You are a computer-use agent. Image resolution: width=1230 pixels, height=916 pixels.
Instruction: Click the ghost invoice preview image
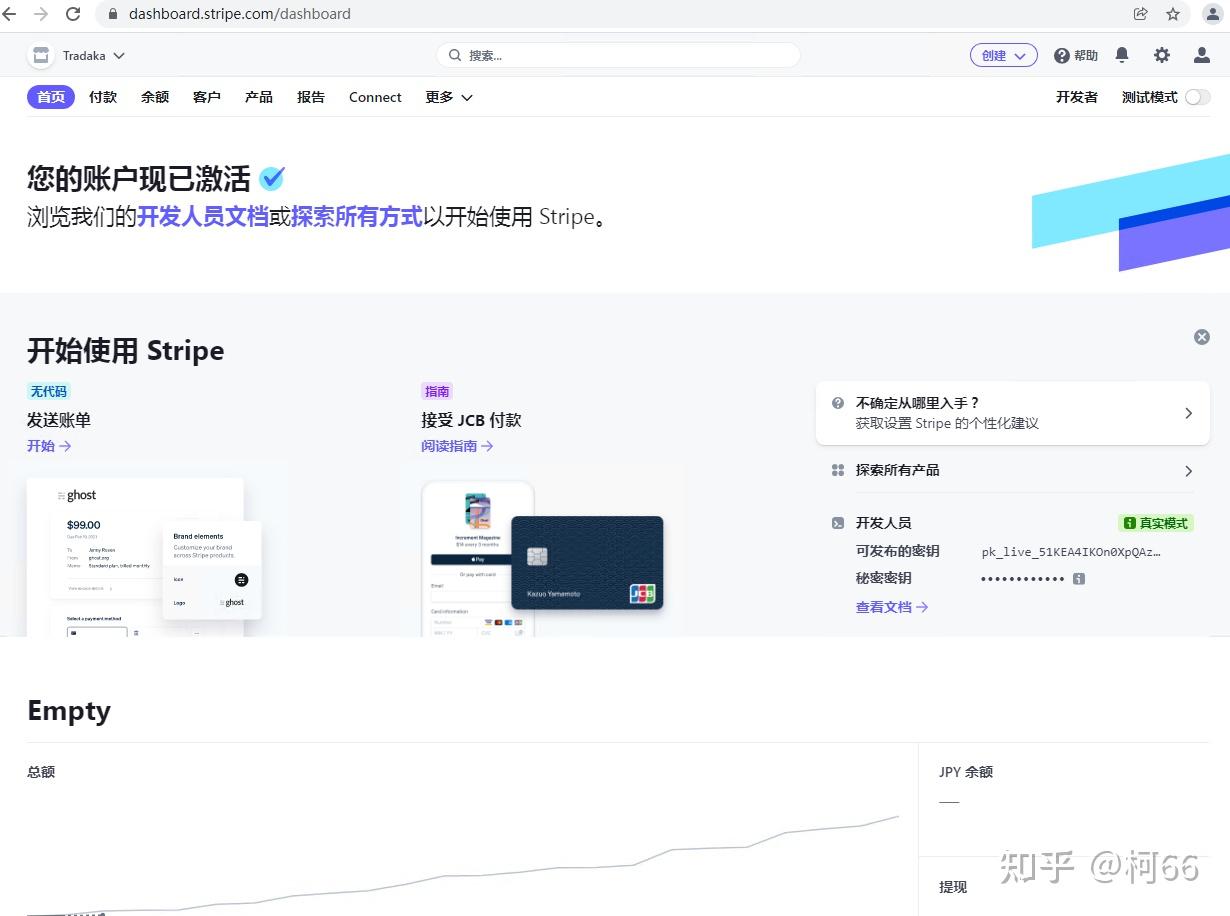point(145,556)
